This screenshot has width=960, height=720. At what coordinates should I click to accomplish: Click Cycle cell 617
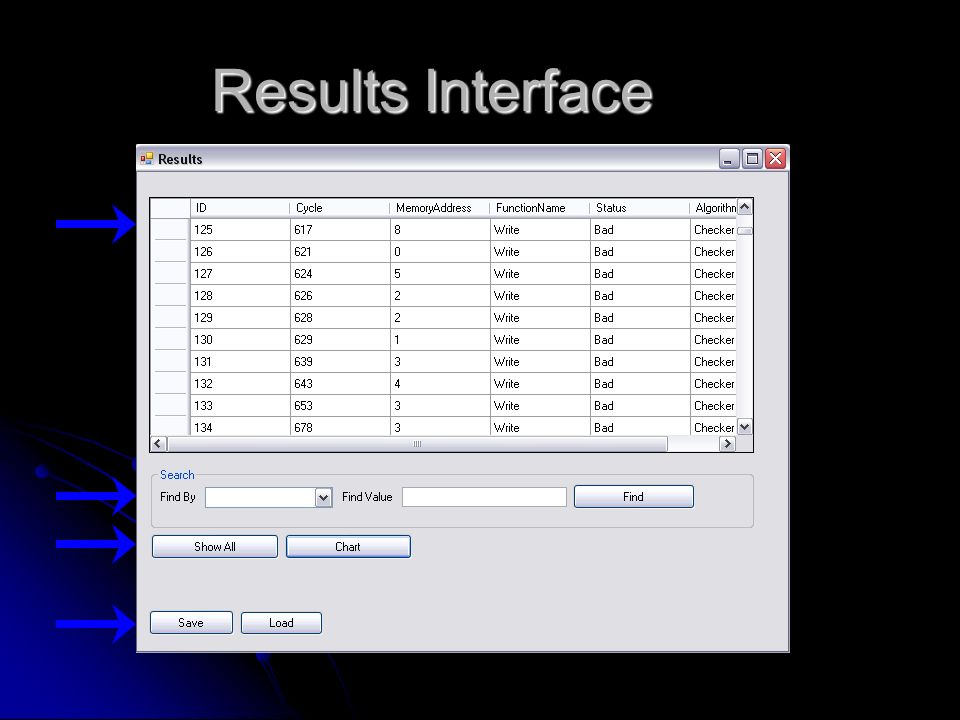pos(340,230)
